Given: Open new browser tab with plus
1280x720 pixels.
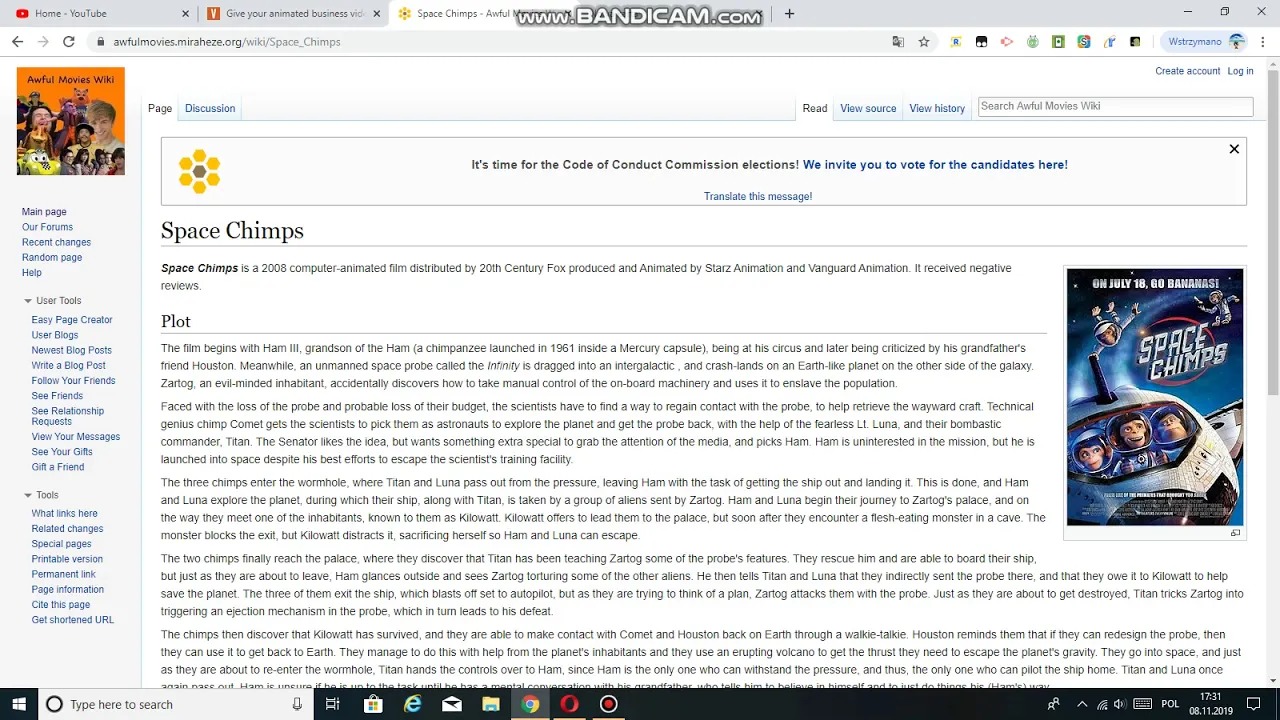Looking at the screenshot, I should coord(789,14).
